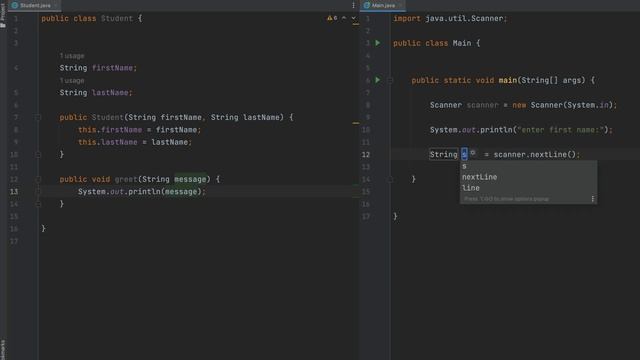Screen dimensions: 640x360
Task: Open completion popup options three-dot menu
Action: (593, 199)
